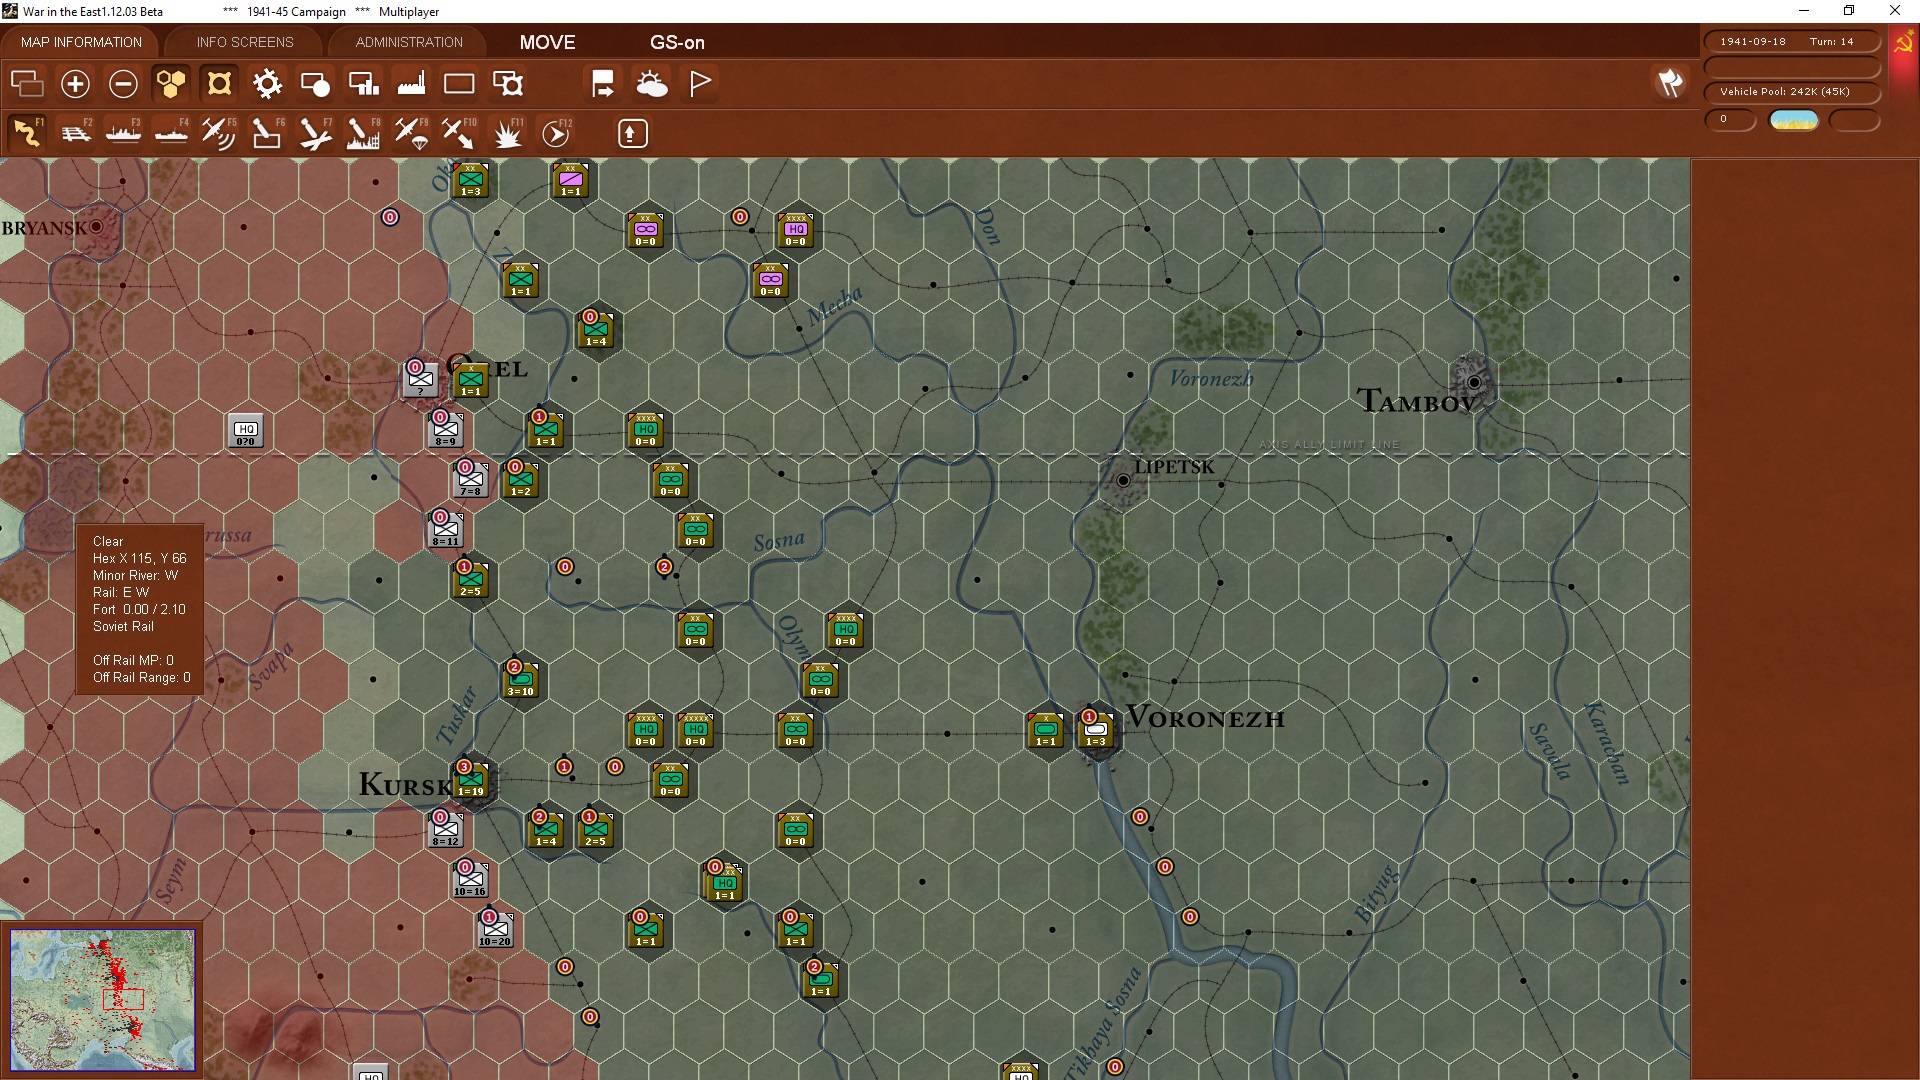1920x1080 pixels.
Task: Open the MAP INFORMATION tab
Action: [x=81, y=42]
